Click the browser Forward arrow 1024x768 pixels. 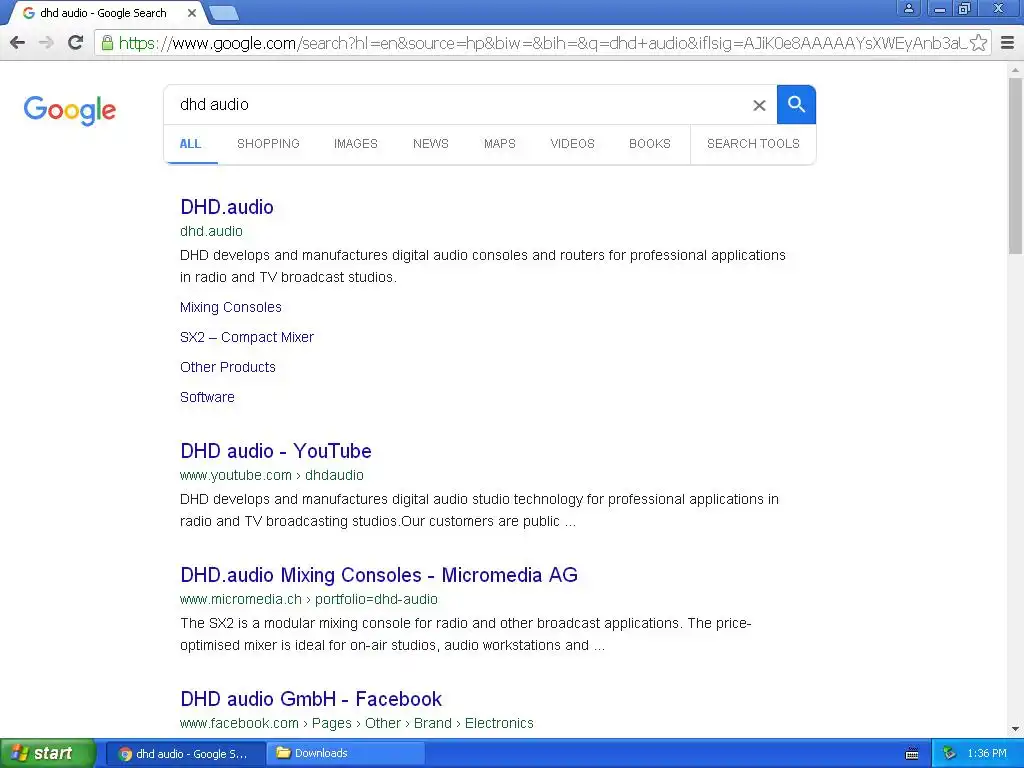46,43
